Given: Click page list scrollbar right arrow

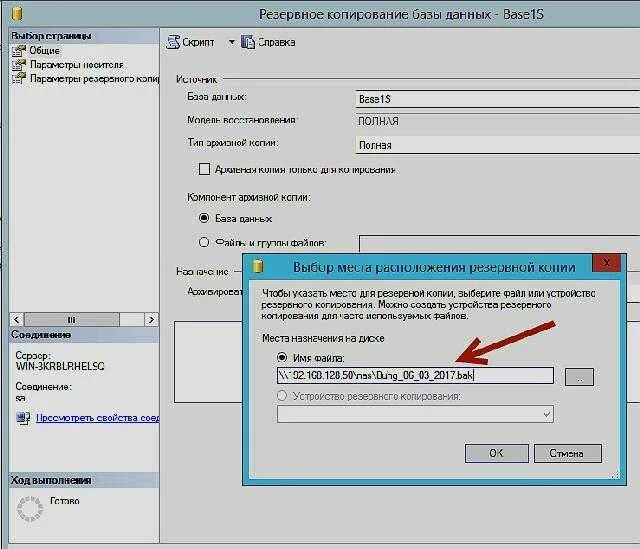Looking at the screenshot, I should [151, 320].
